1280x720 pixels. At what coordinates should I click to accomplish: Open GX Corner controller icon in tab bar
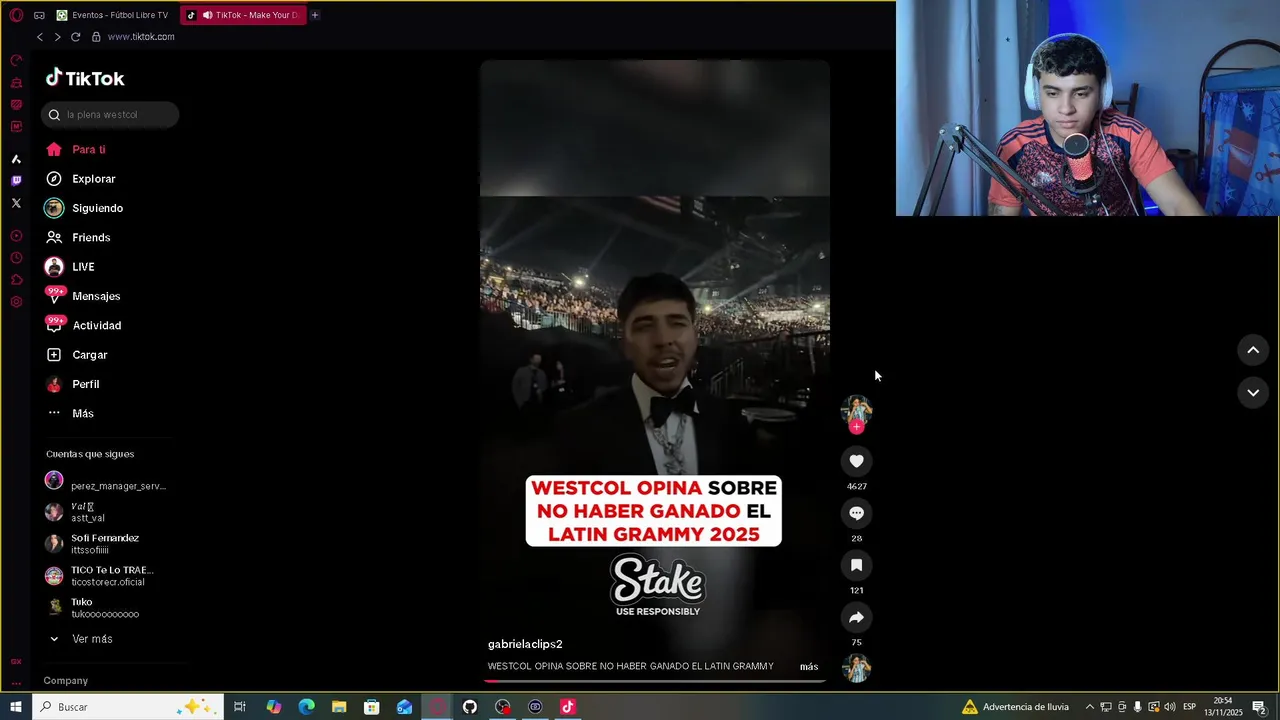(x=39, y=15)
